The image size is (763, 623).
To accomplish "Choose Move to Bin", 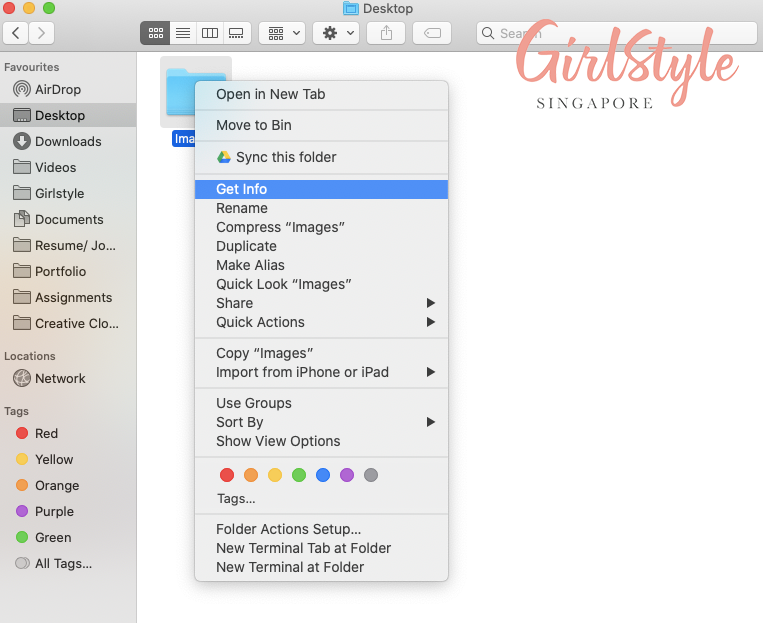I will [x=321, y=125].
